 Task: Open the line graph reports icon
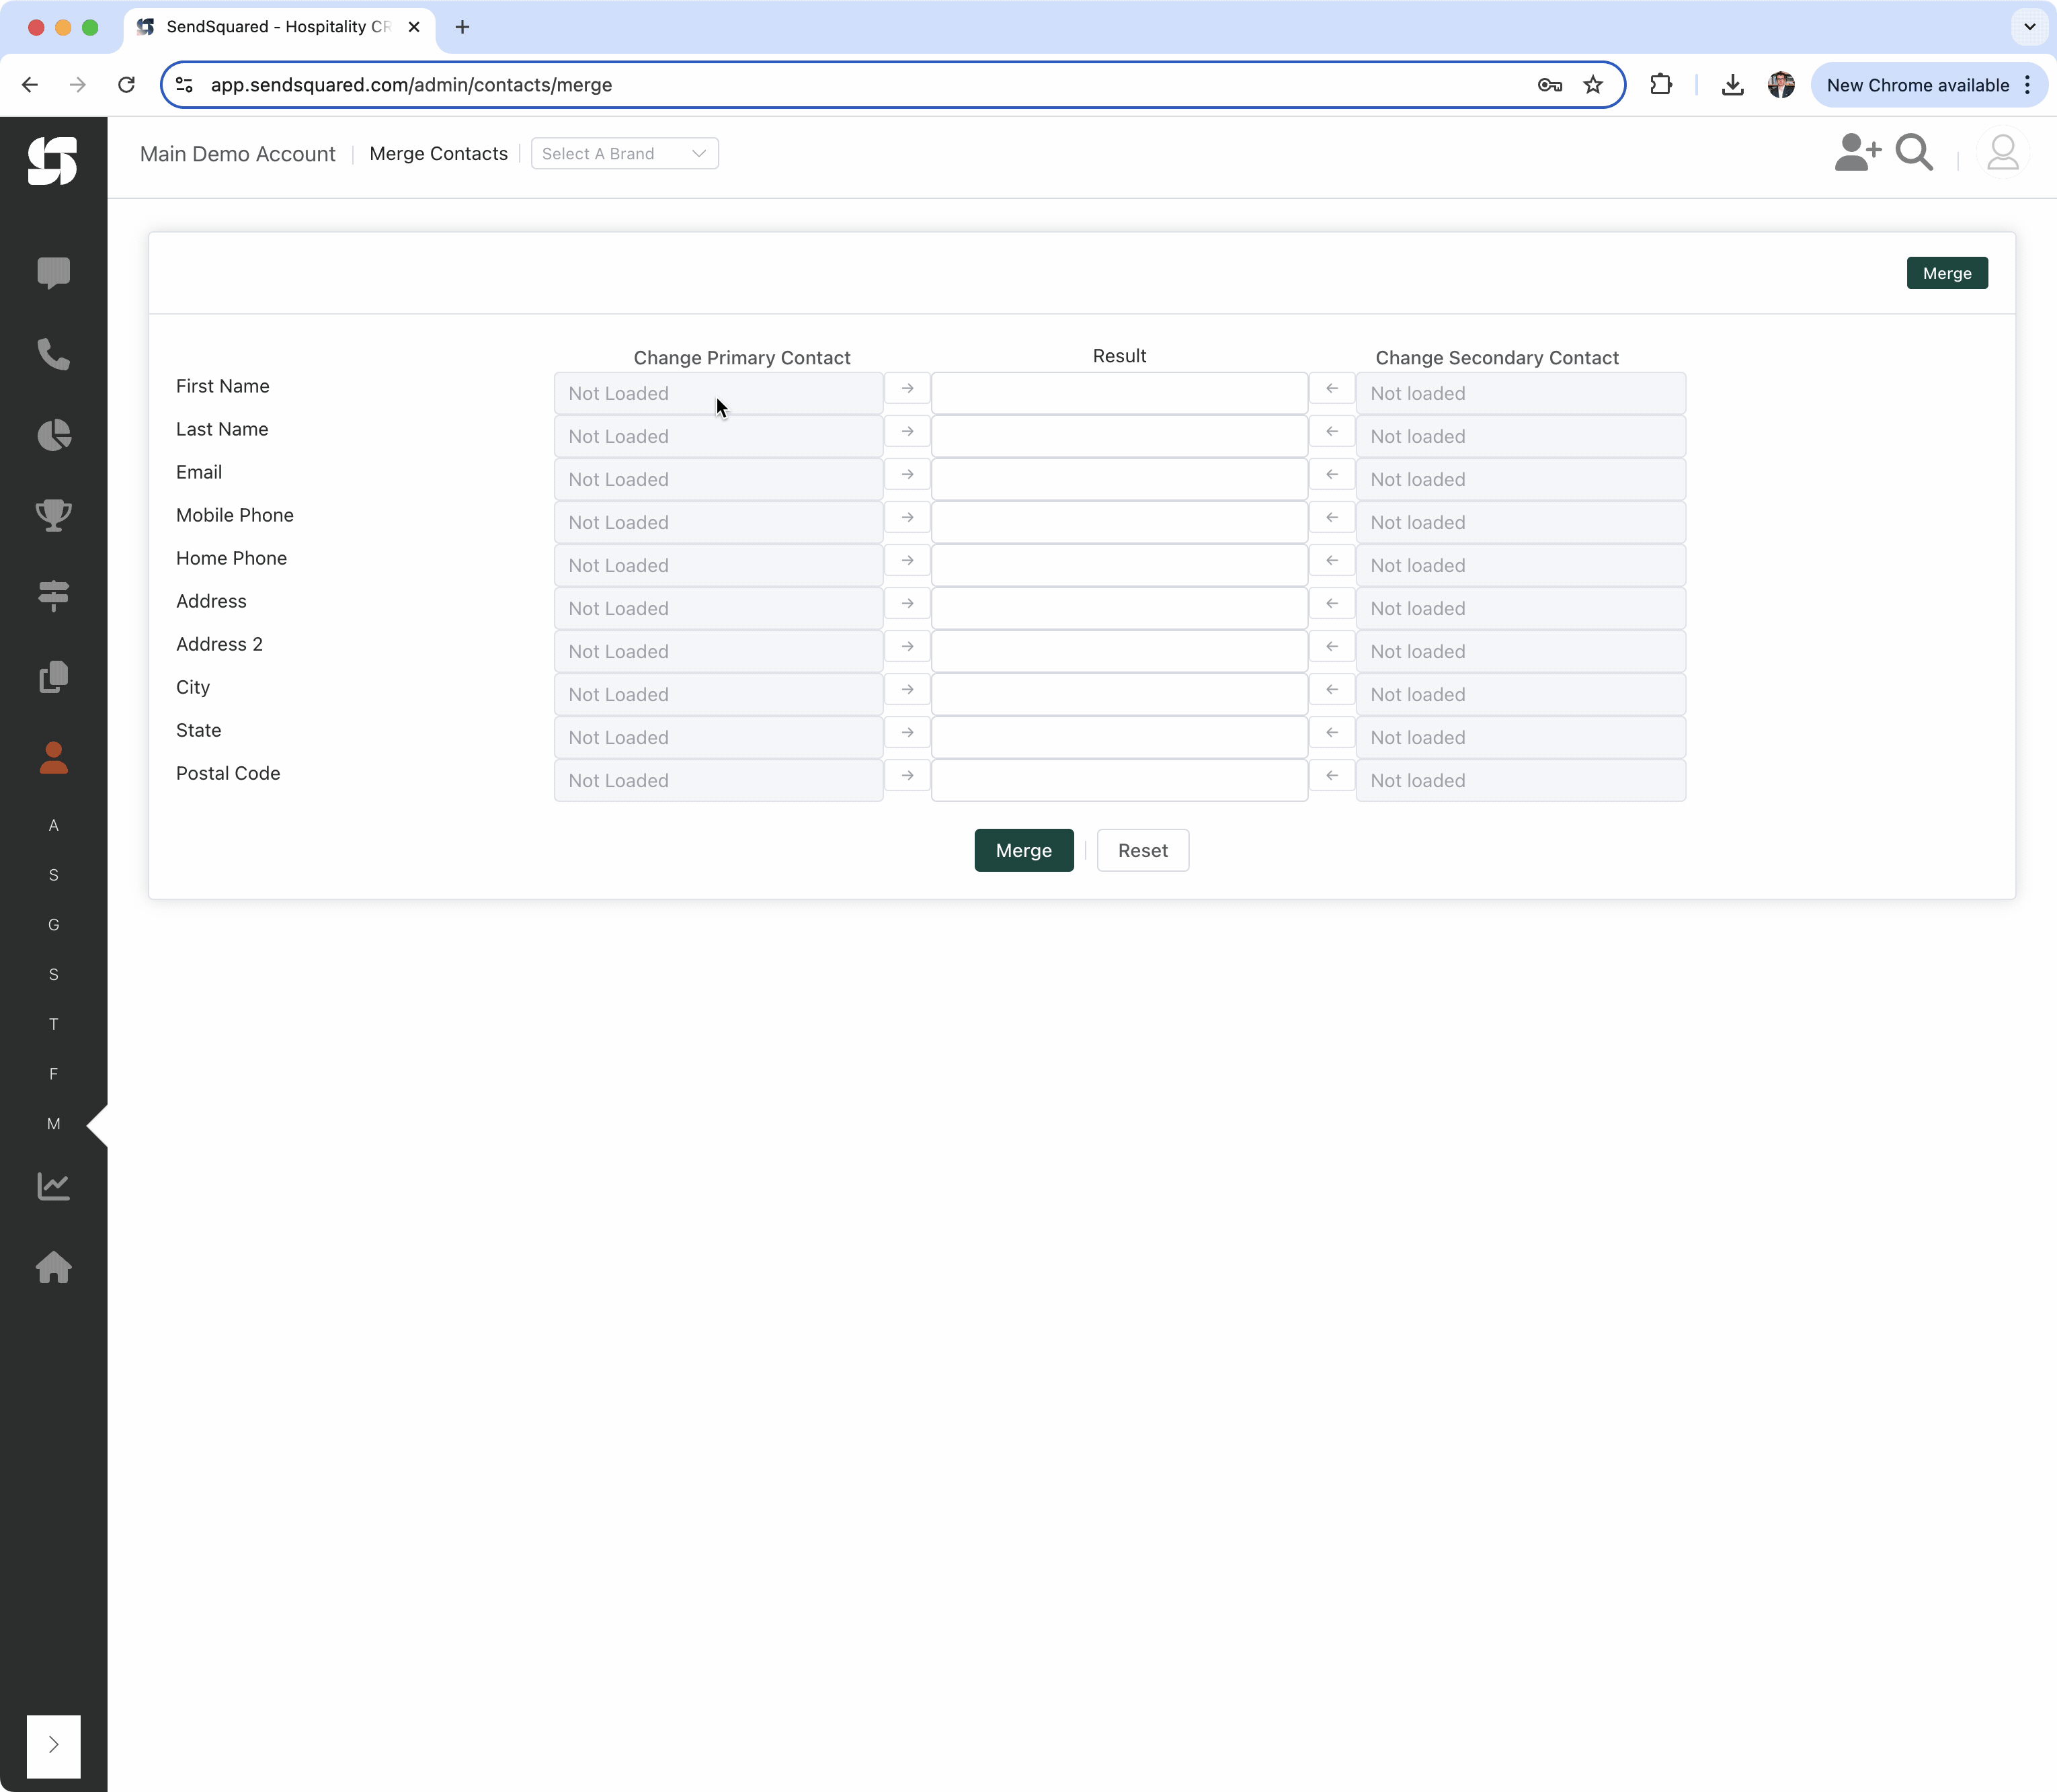(x=53, y=1186)
